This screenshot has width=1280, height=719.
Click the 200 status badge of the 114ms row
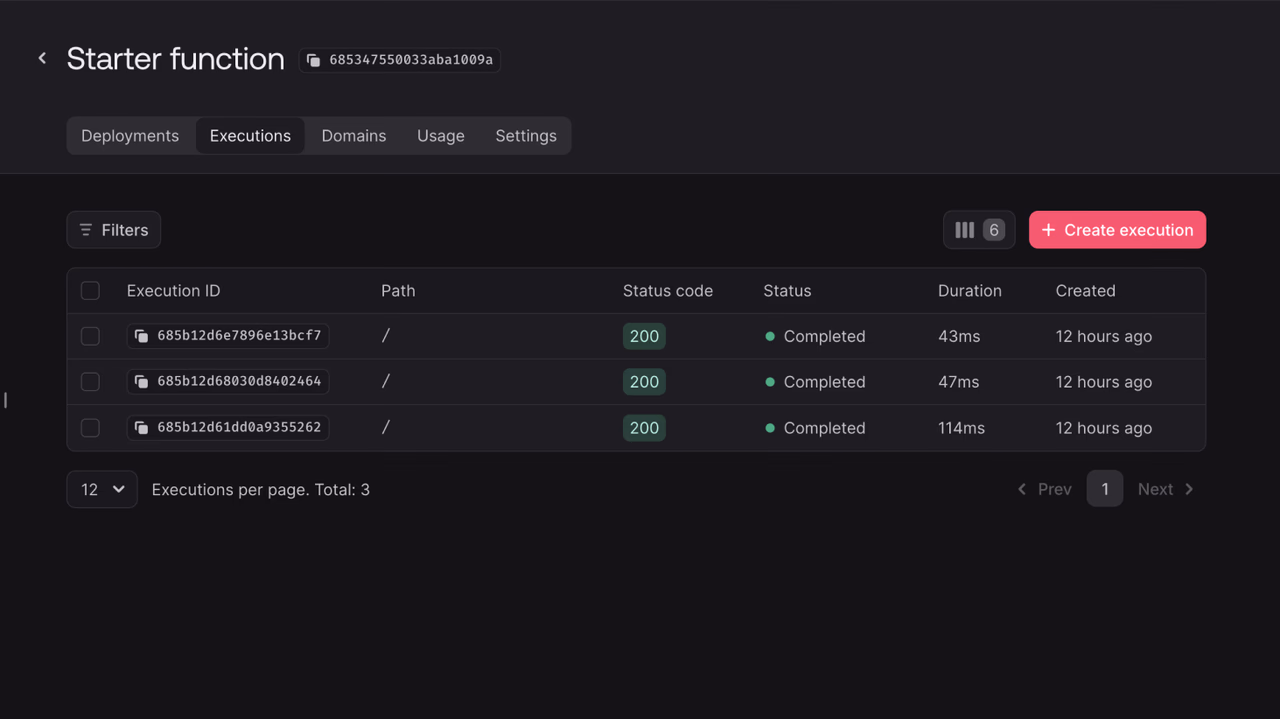[644, 428]
